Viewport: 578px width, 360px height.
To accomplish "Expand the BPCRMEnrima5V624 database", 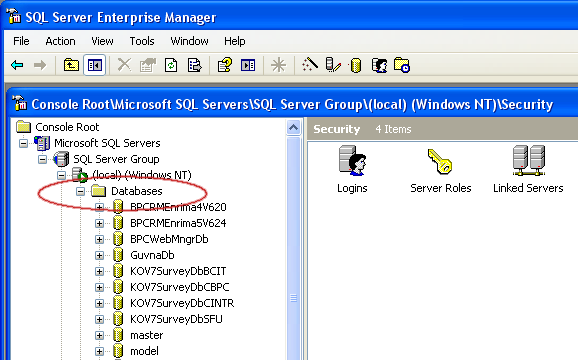I will pos(99,223).
